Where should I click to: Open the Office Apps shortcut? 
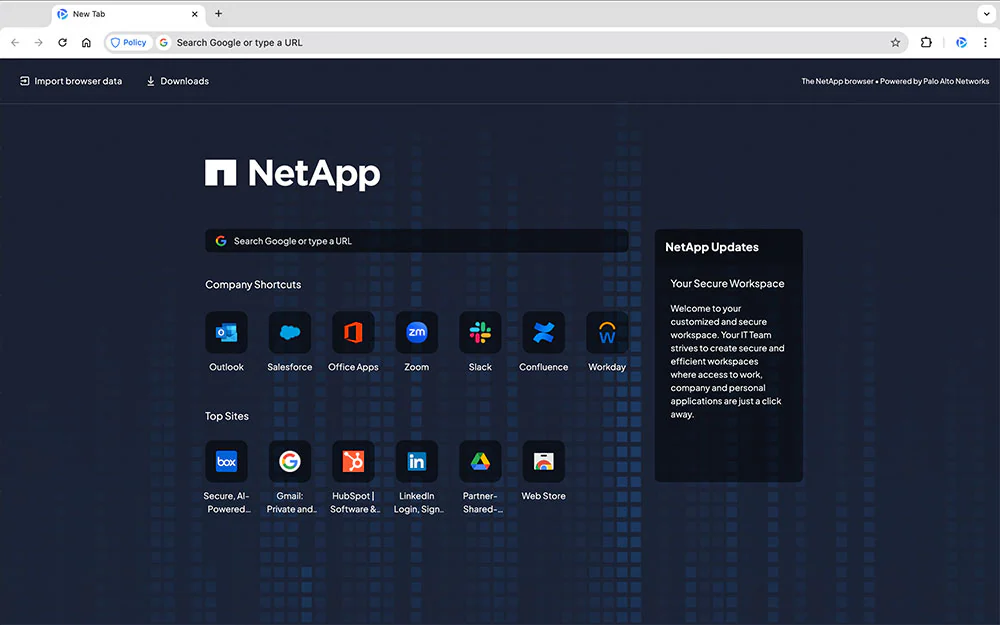coord(353,333)
